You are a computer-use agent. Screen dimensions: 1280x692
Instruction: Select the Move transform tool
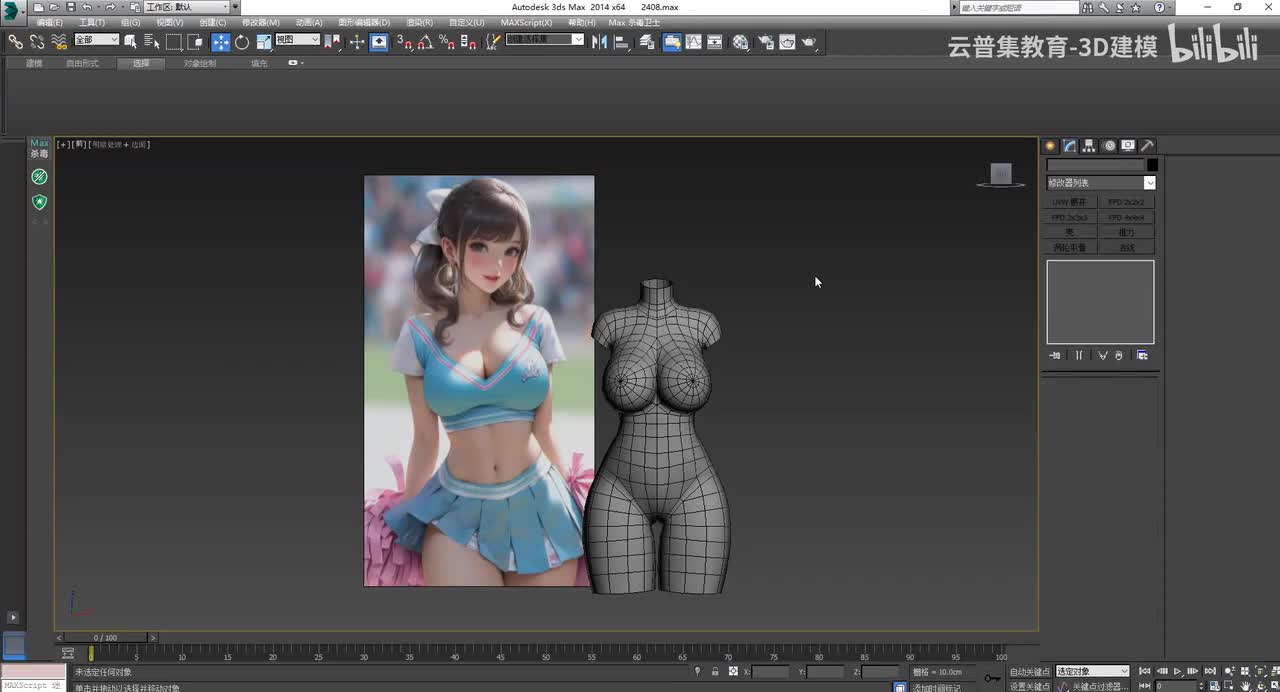click(x=220, y=42)
